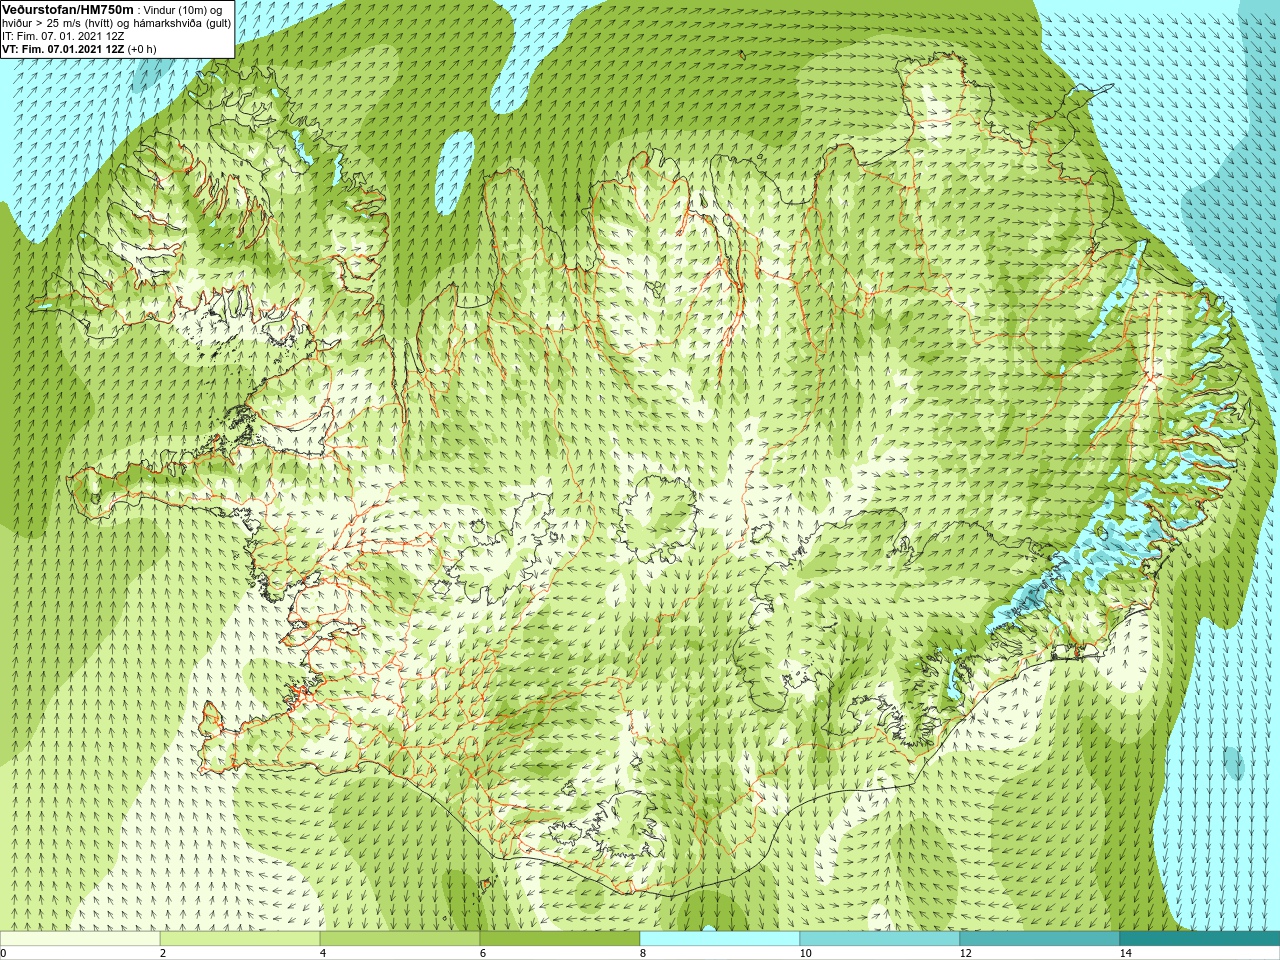This screenshot has height=960, width=1280.
Task: Click the 'VT: Fim. 07.01.2021 12Z (+0 h)' line
Action: point(79,48)
